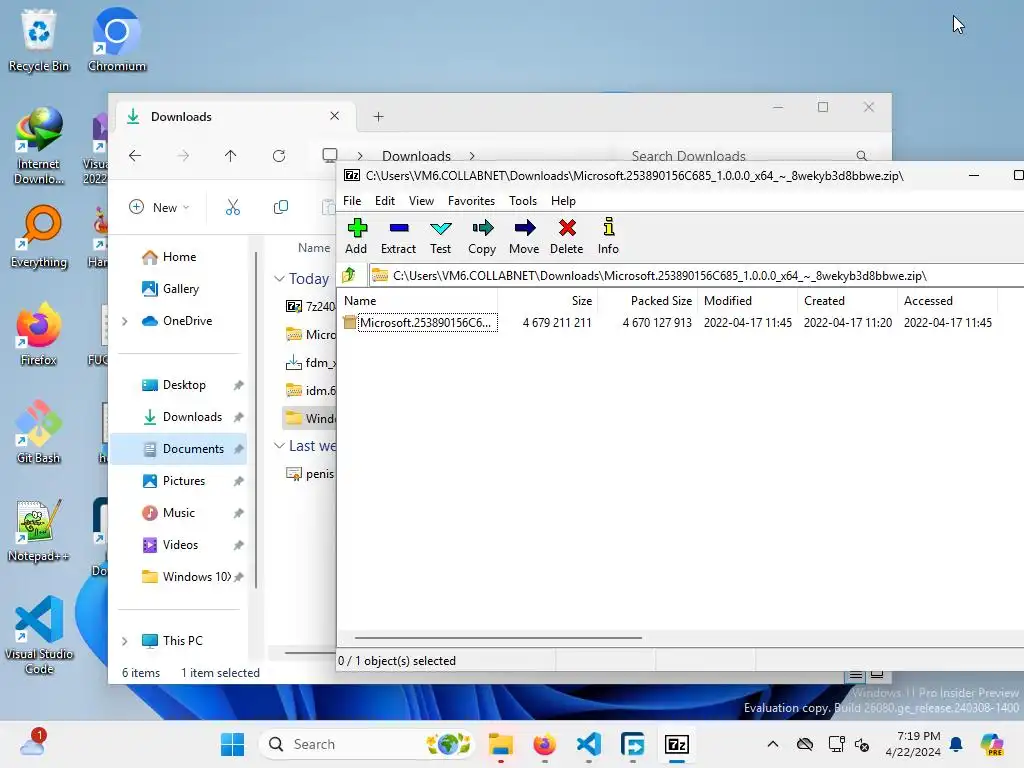The width and height of the screenshot is (1024, 768).
Task: Select the Notepad++ desktop shortcut
Action: [x=39, y=530]
